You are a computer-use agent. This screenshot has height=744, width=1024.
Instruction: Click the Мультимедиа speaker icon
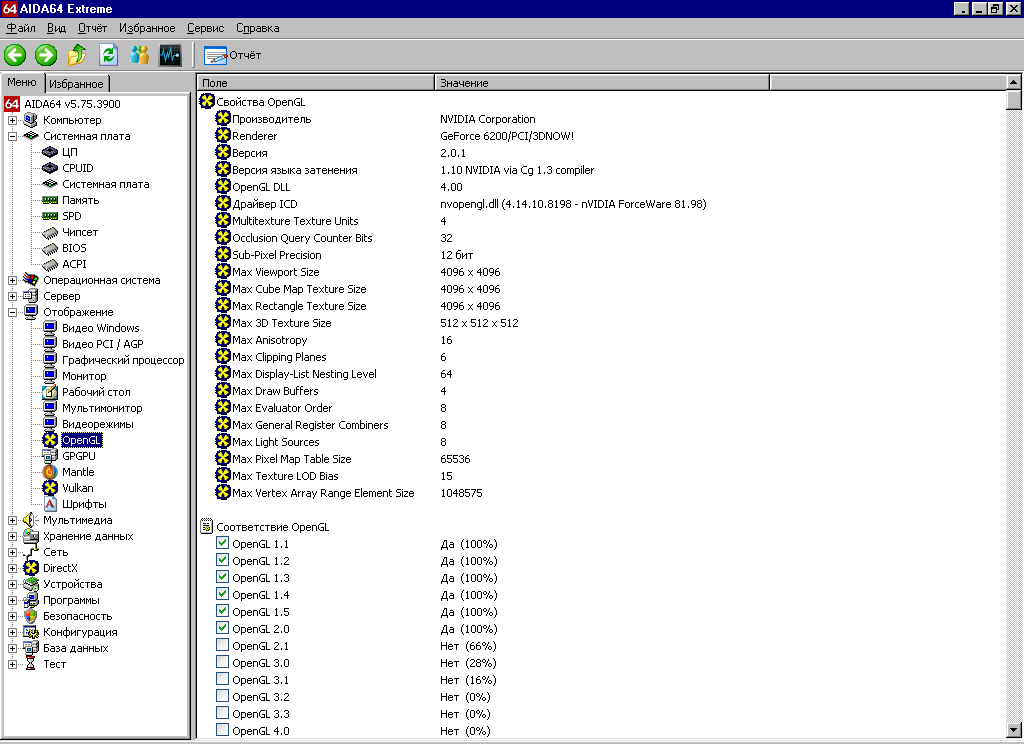click(31, 520)
